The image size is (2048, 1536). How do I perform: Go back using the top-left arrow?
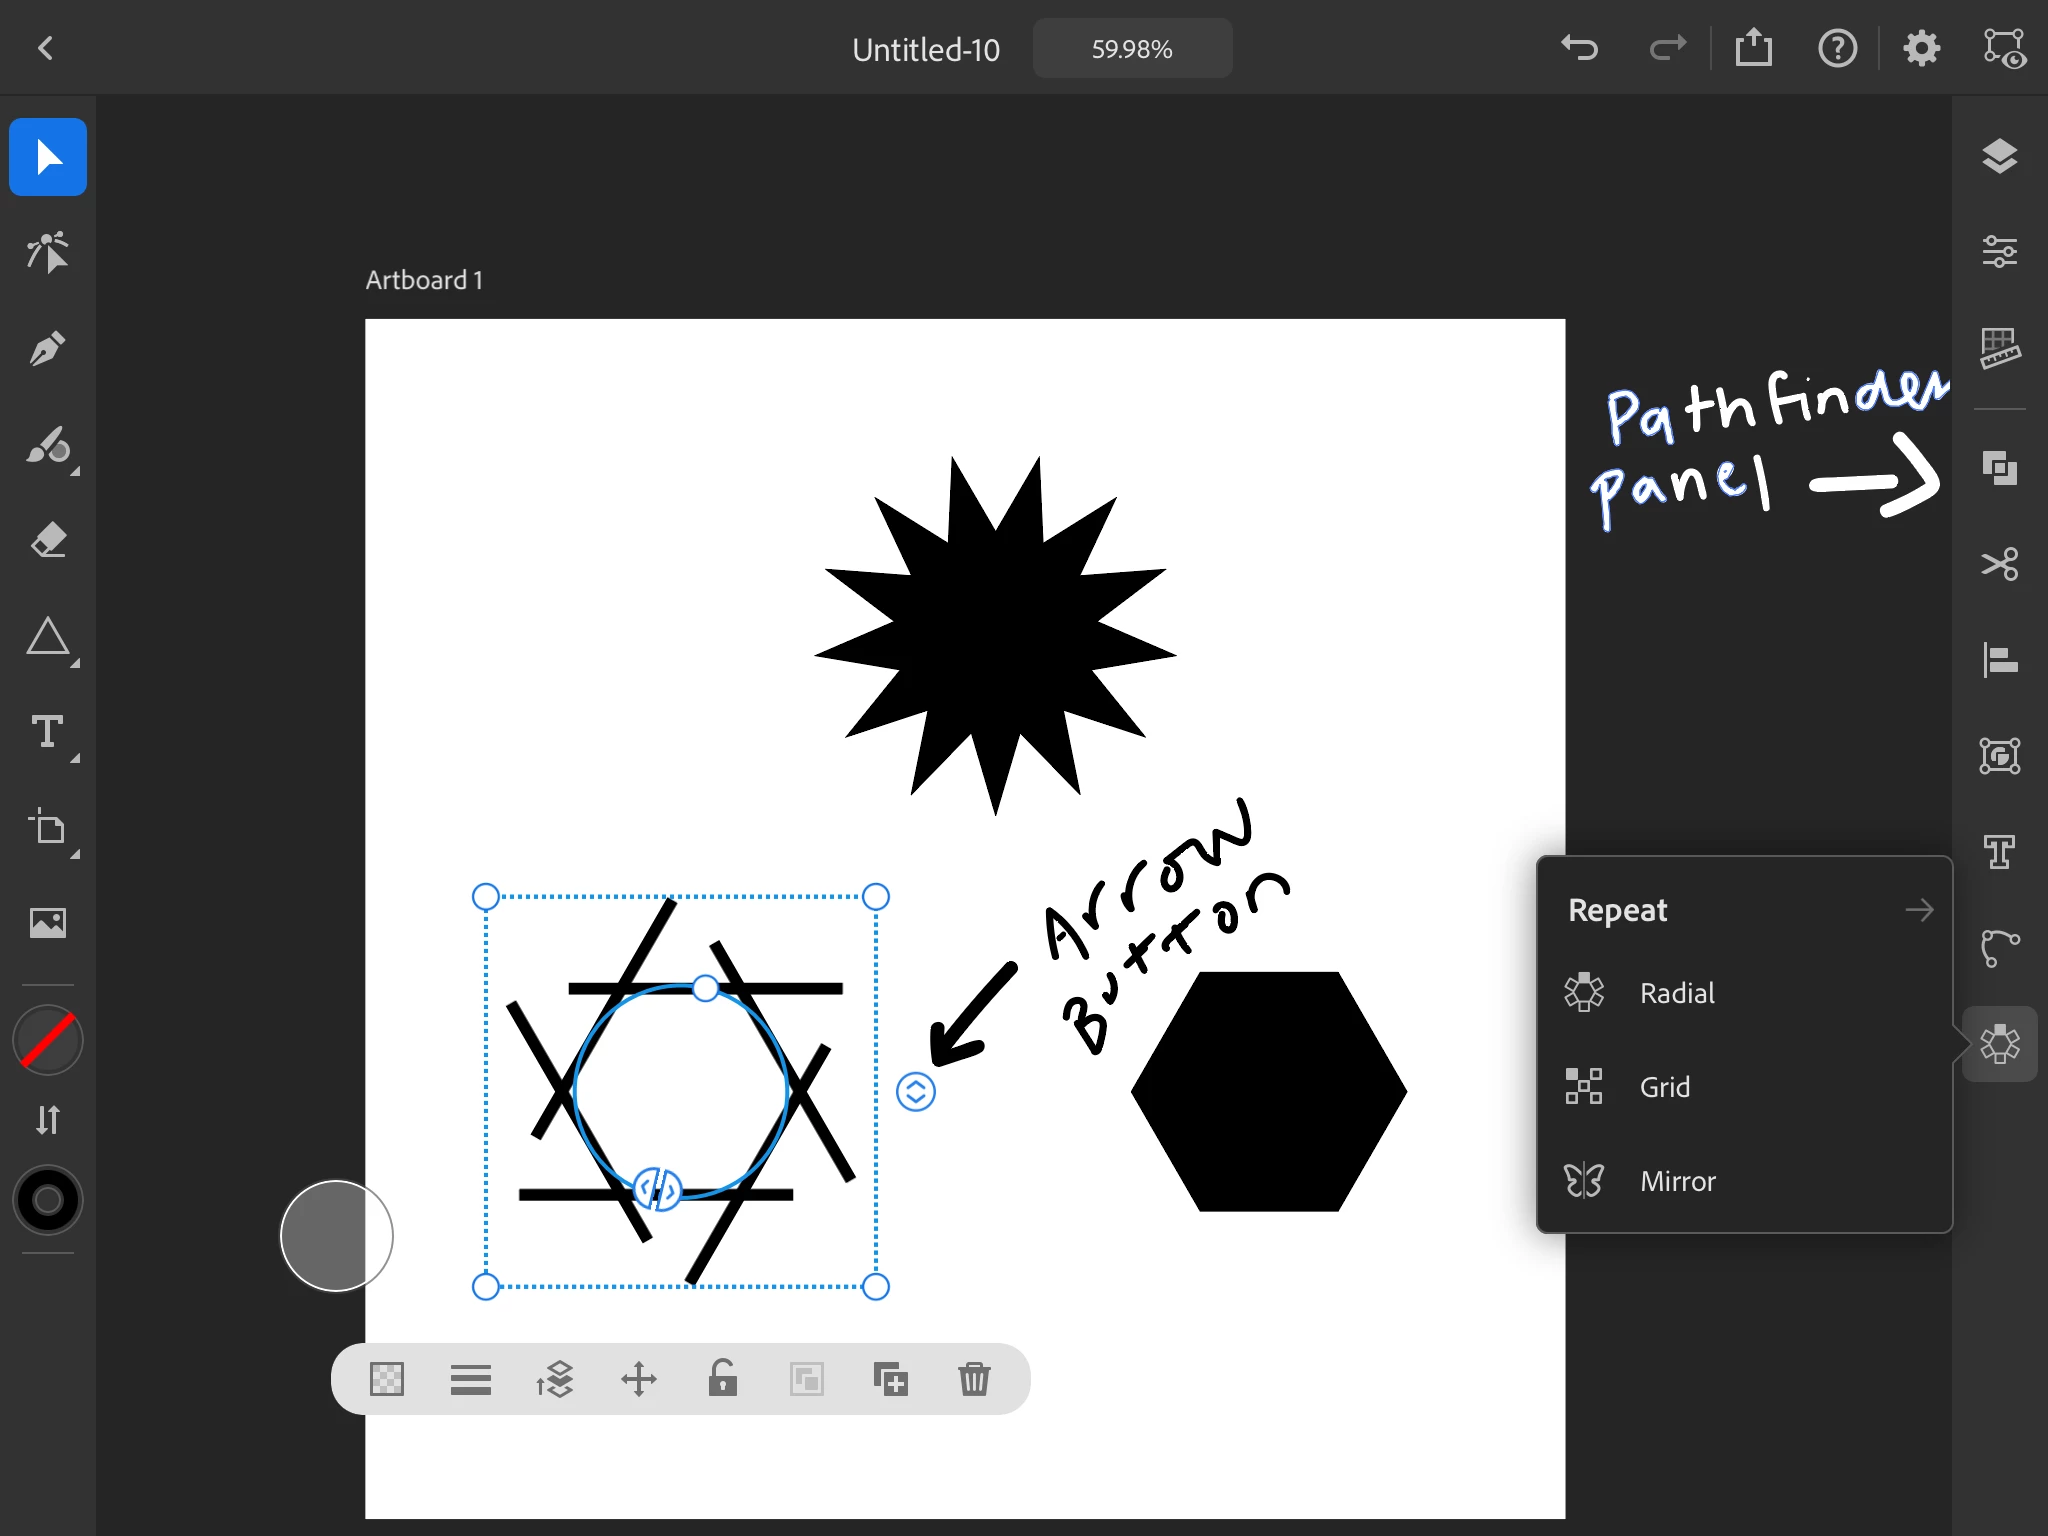tap(45, 48)
